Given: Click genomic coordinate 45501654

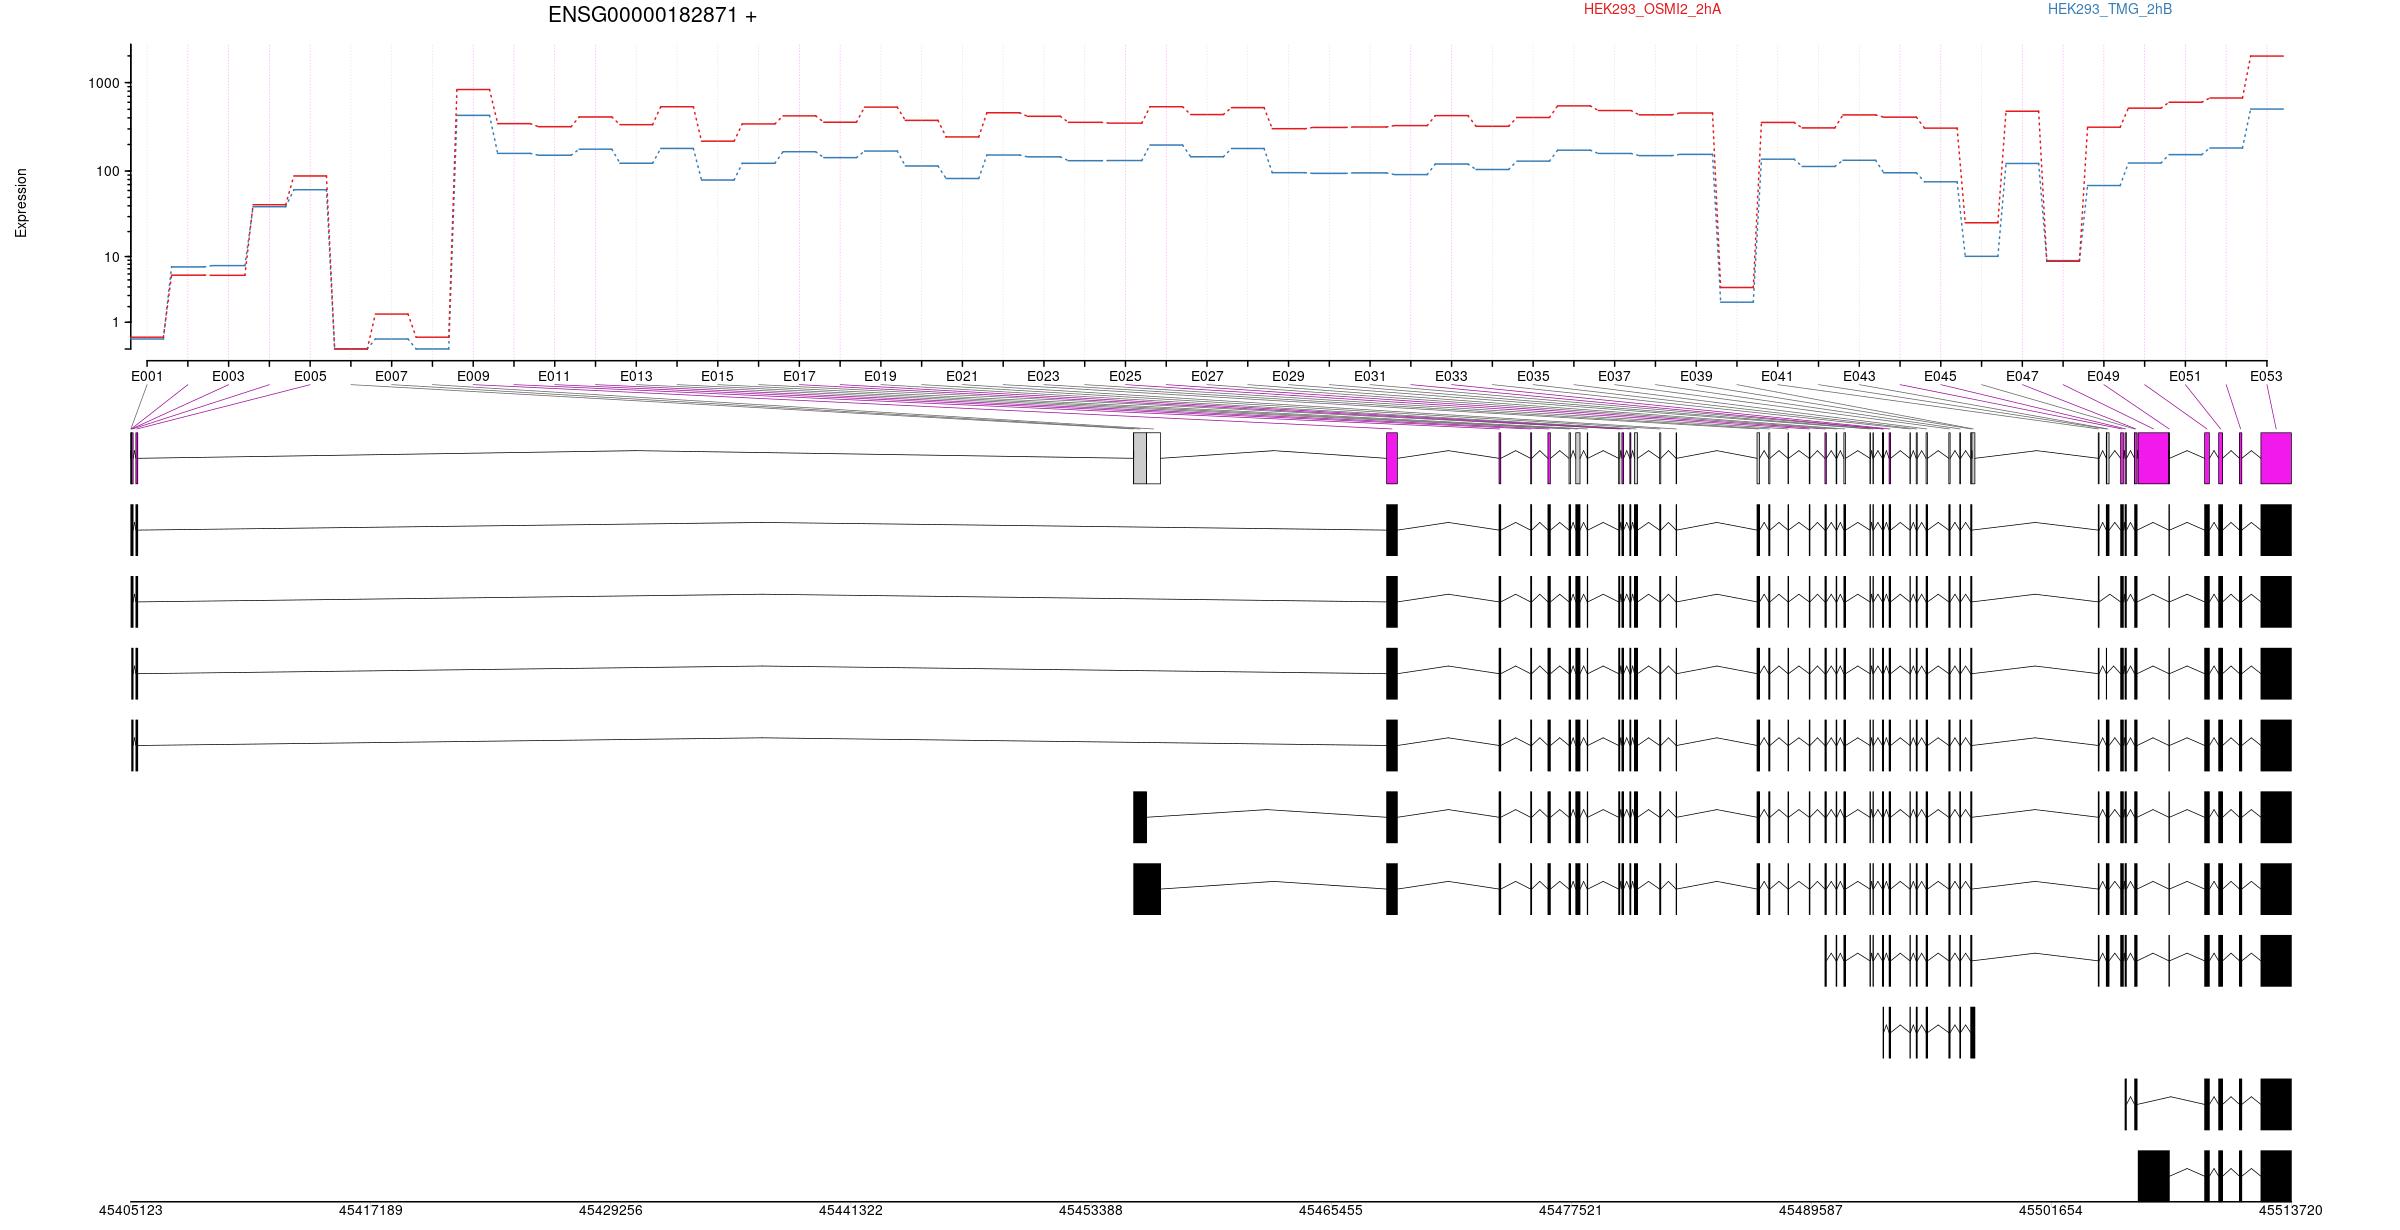Looking at the screenshot, I should pos(2050,1210).
